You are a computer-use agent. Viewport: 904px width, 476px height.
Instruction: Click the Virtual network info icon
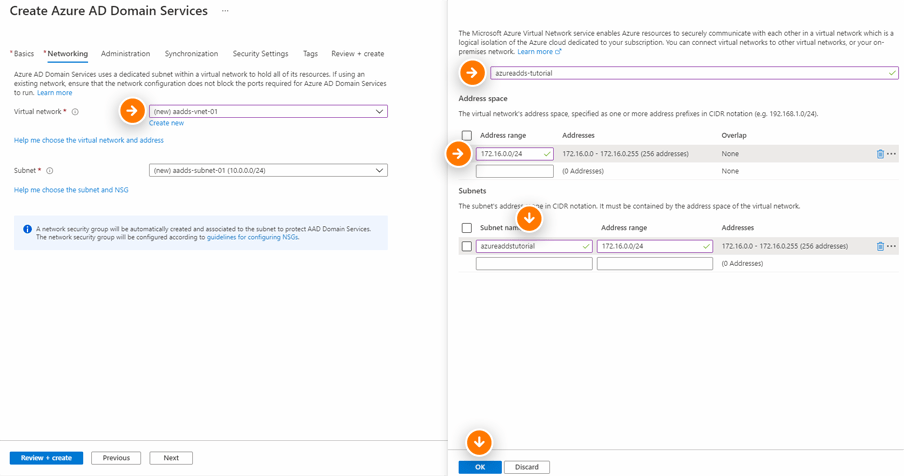pos(75,112)
